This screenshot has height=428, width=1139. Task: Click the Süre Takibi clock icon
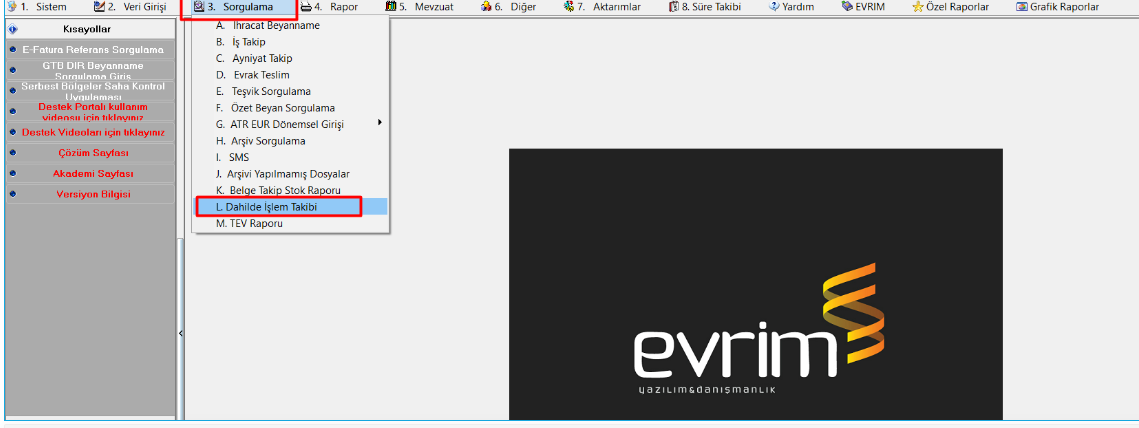(674, 7)
